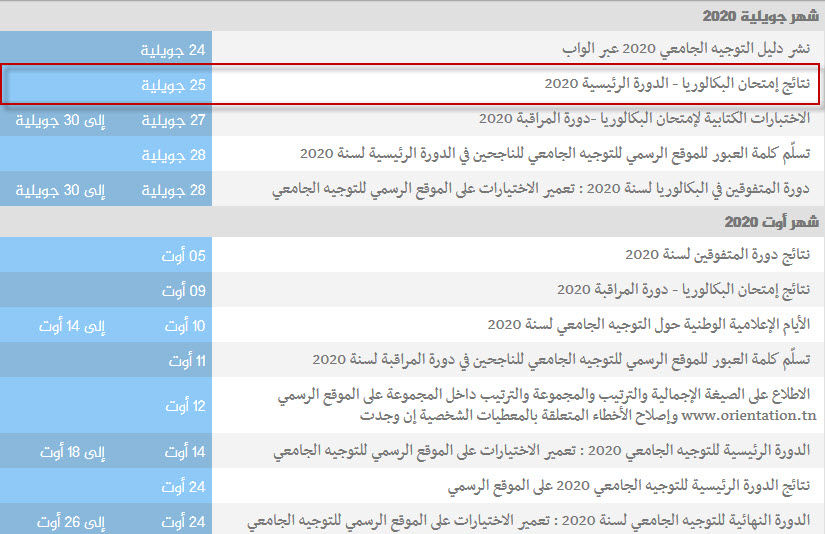Image resolution: width=825 pixels, height=534 pixels.
Task: Click the end date "إلى 14 أوت"
Action: pyautogui.click(x=72, y=326)
